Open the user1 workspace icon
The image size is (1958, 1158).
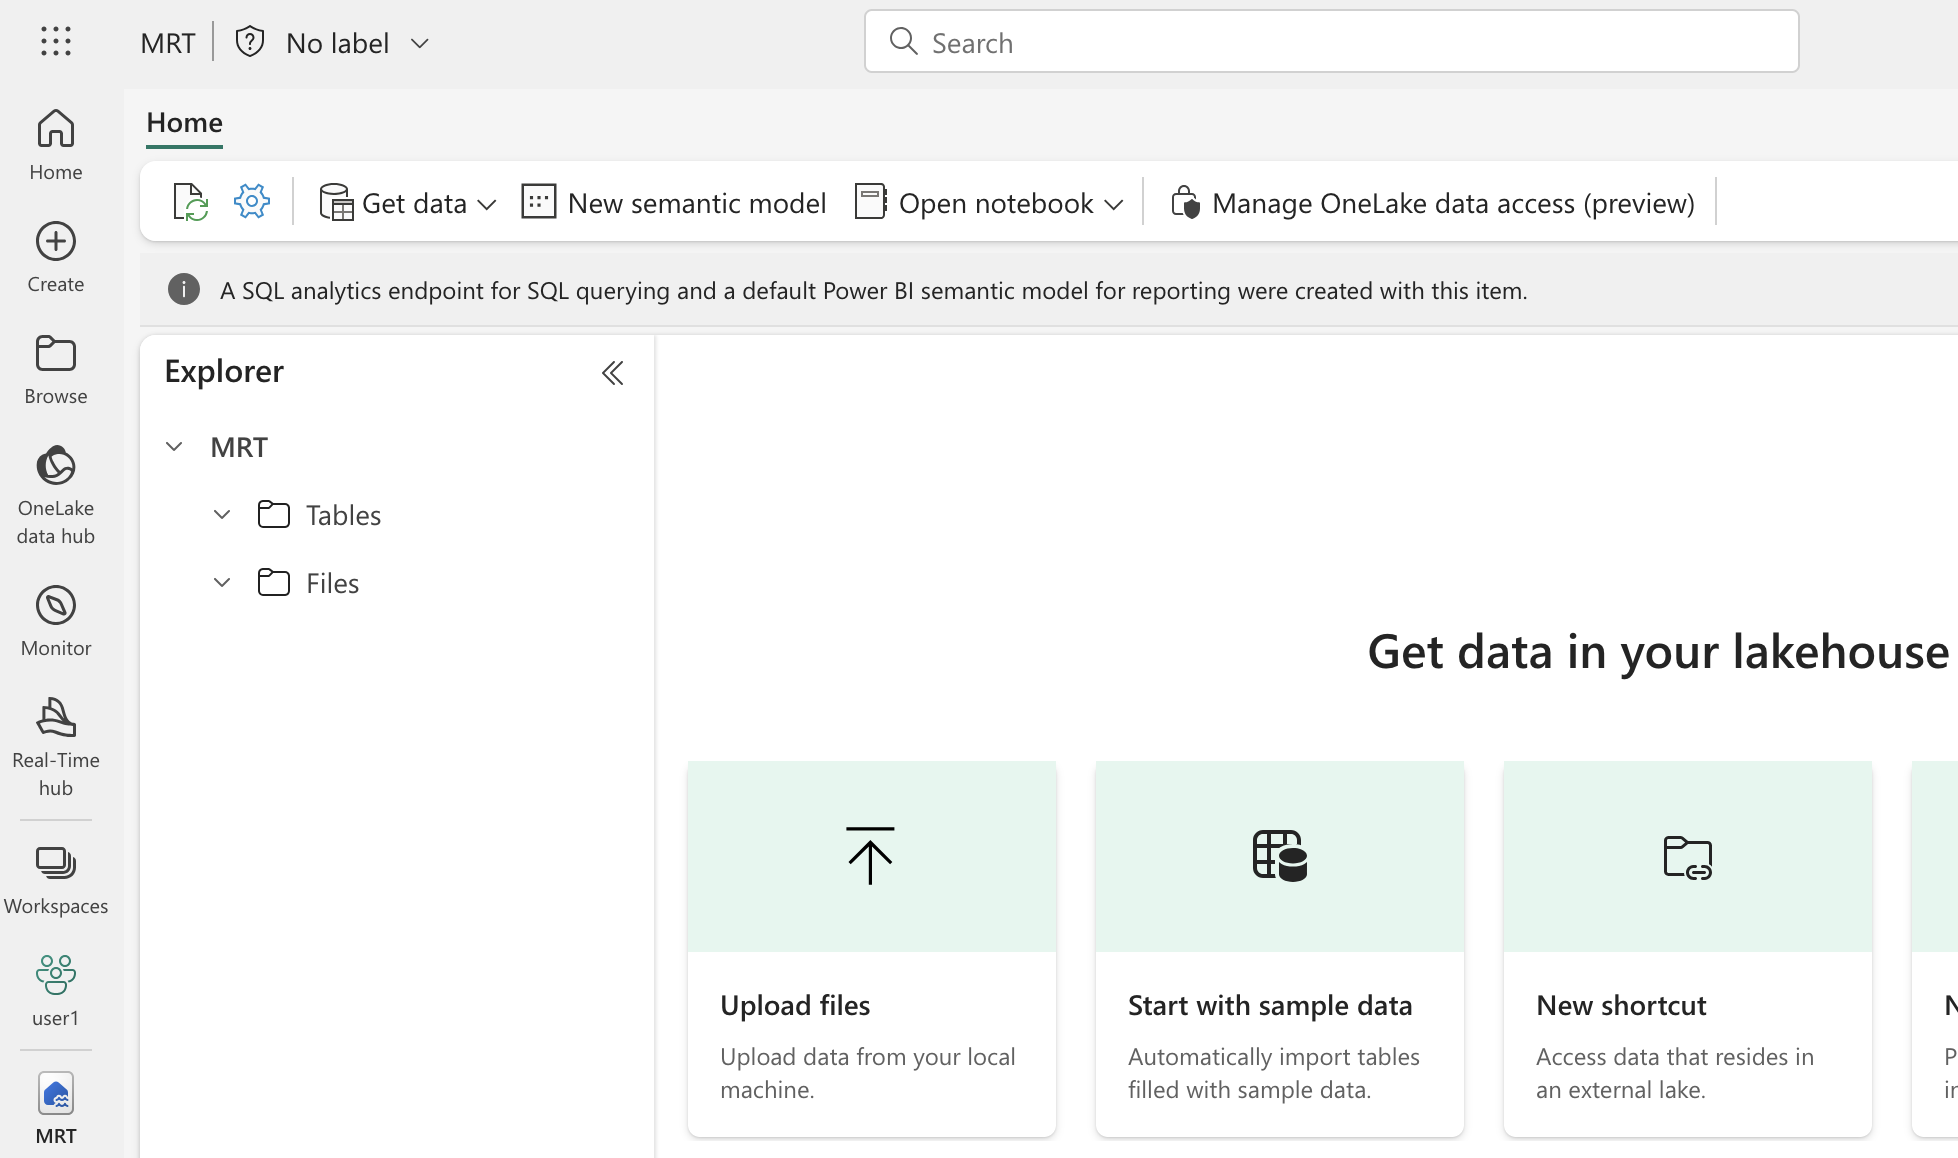(56, 990)
